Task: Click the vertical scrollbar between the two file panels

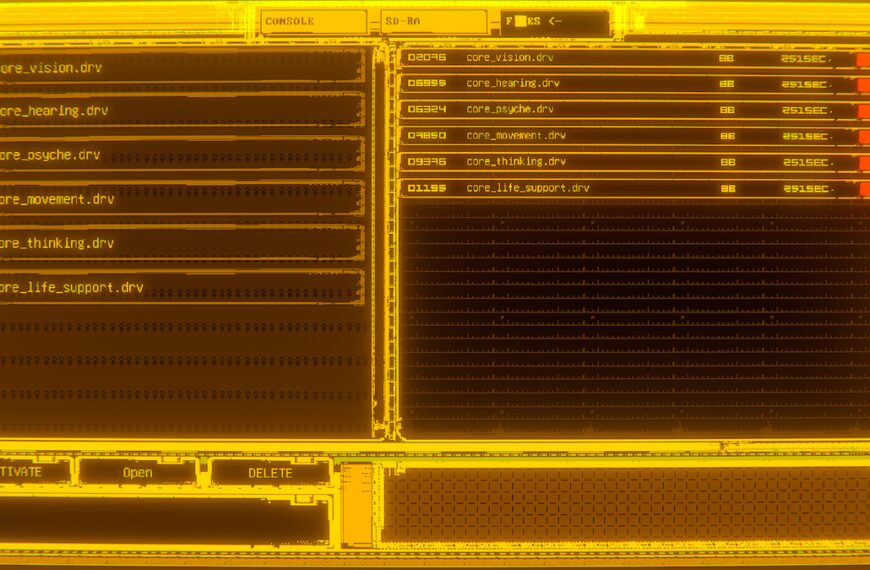Action: click(380, 241)
